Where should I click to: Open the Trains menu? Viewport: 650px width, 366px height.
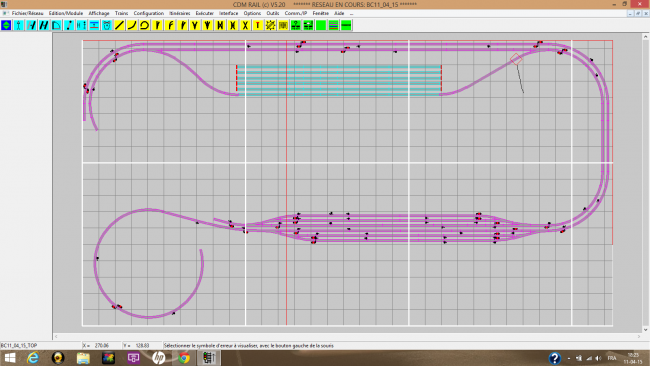tap(121, 13)
